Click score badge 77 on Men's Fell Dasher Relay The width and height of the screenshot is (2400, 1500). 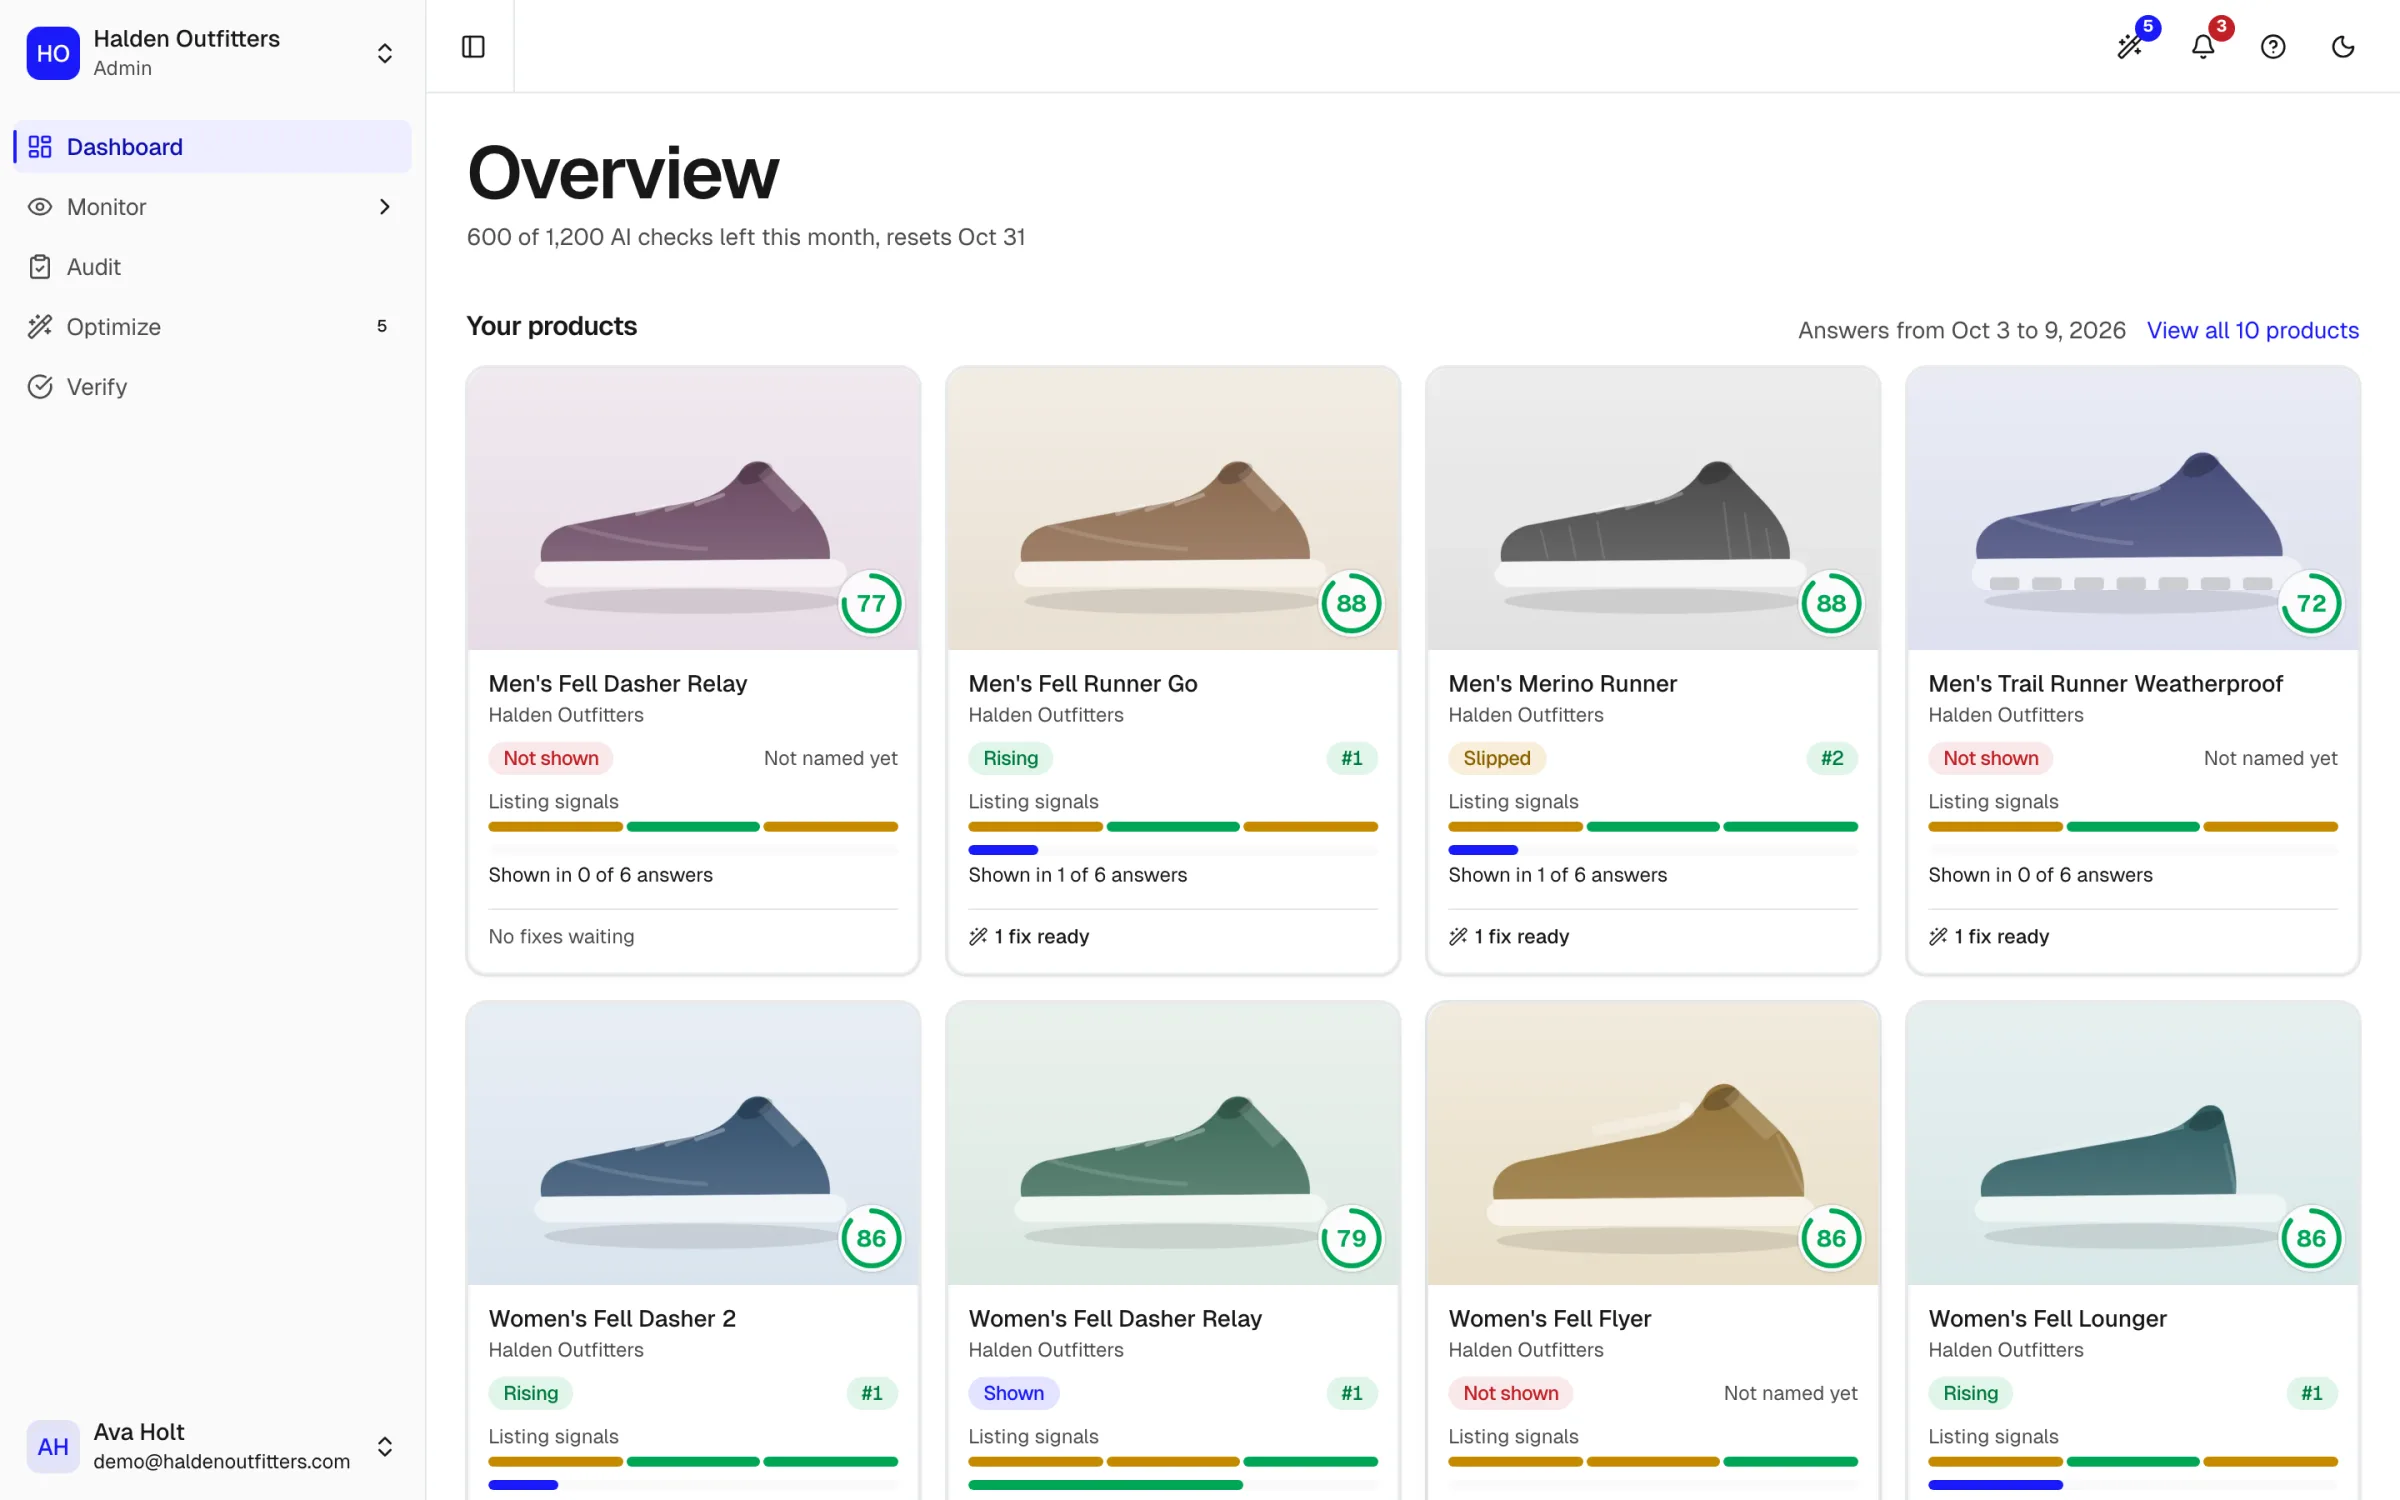click(x=871, y=603)
